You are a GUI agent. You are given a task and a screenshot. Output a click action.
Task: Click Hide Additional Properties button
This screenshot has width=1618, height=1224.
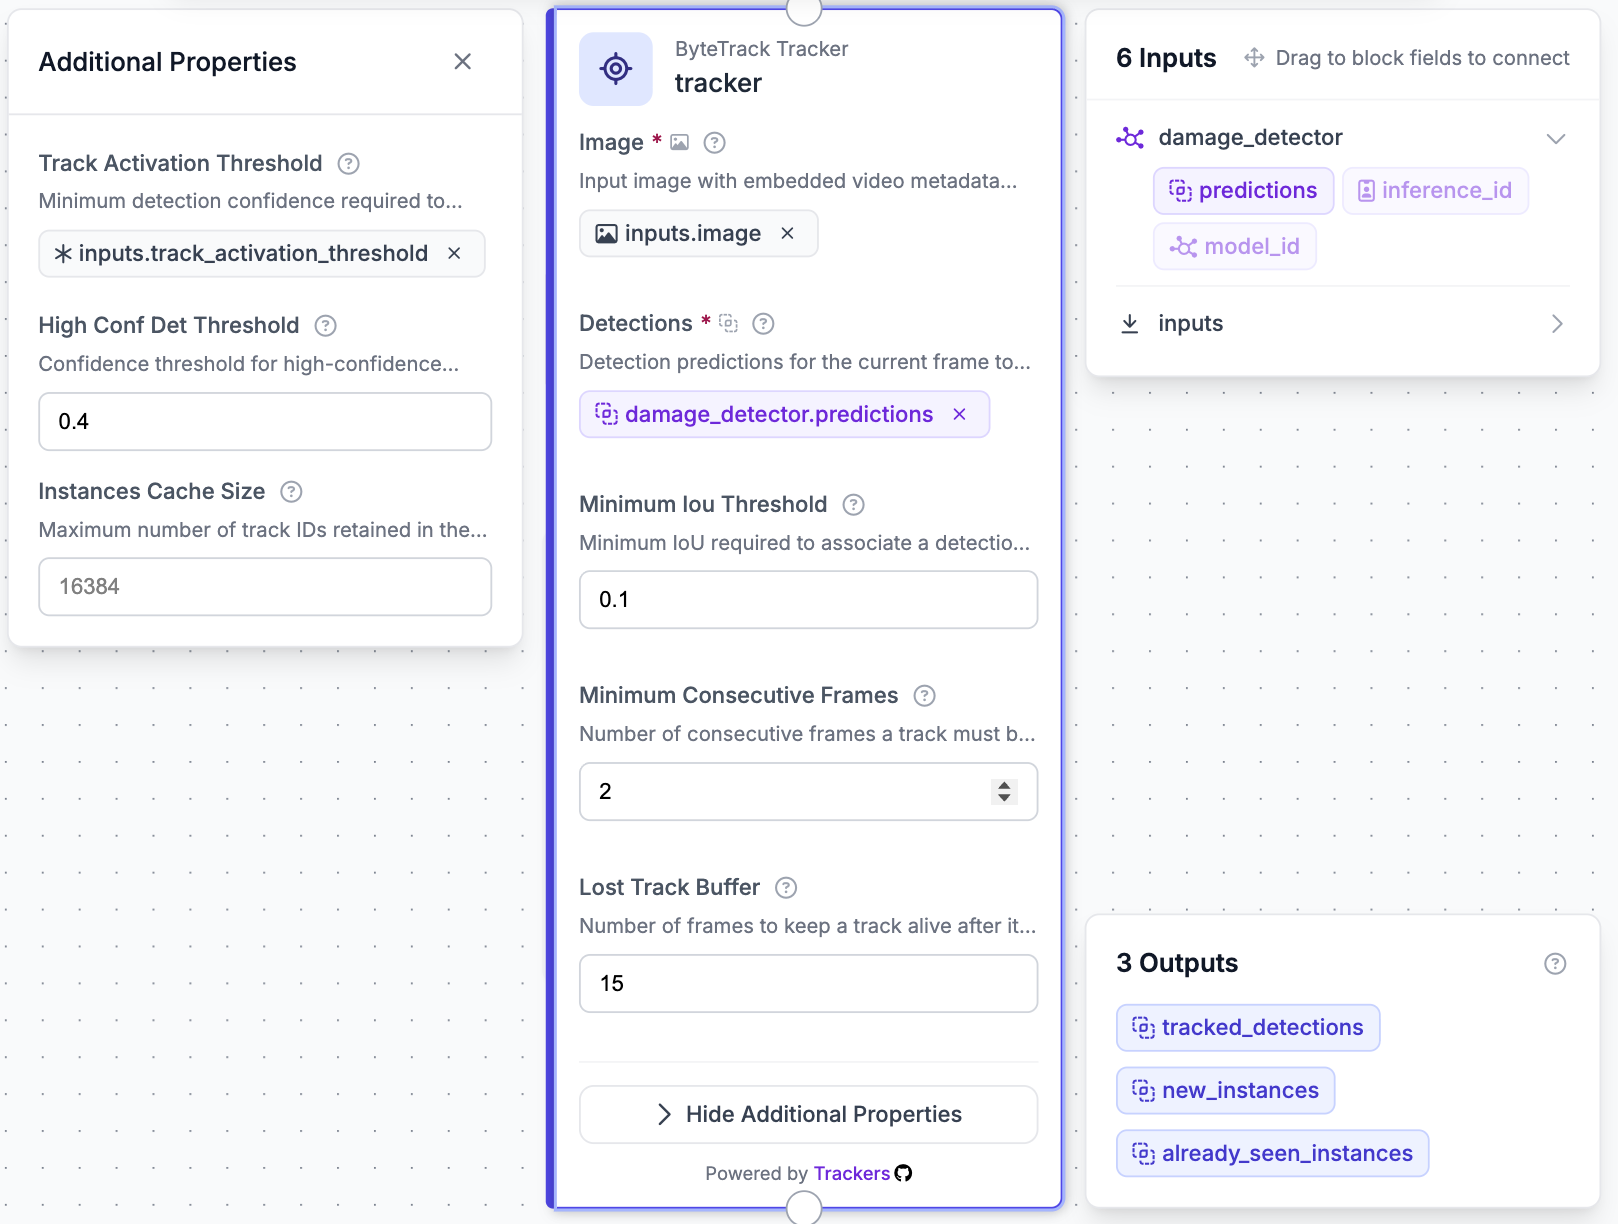point(808,1114)
